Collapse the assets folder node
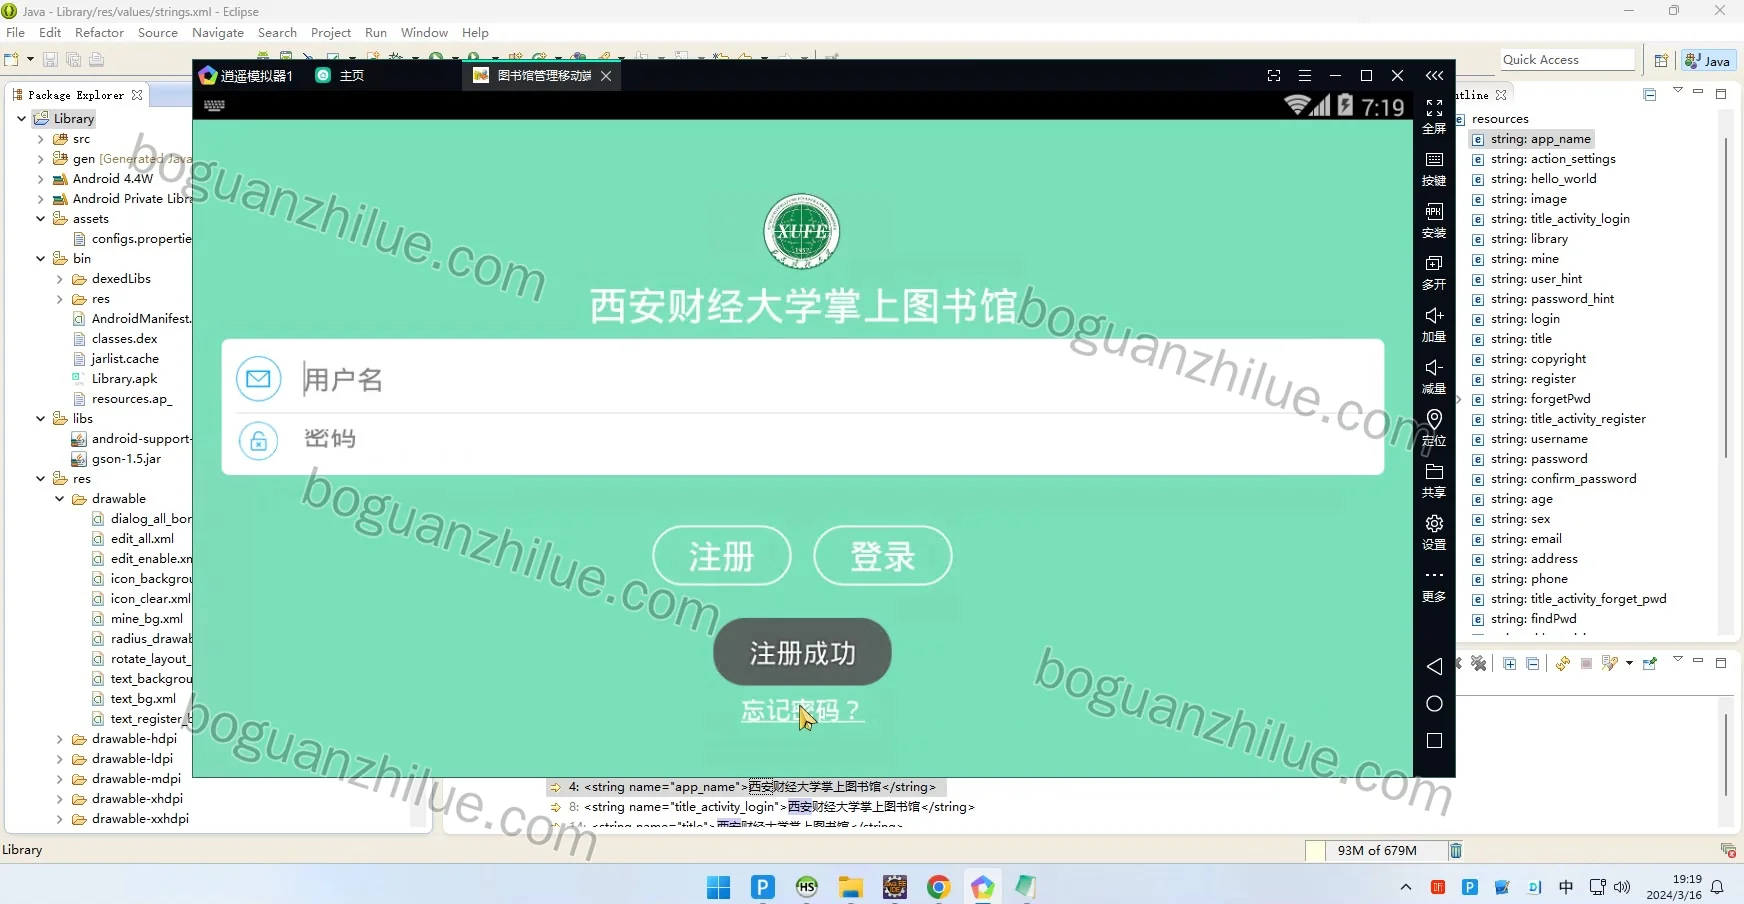 coord(40,219)
